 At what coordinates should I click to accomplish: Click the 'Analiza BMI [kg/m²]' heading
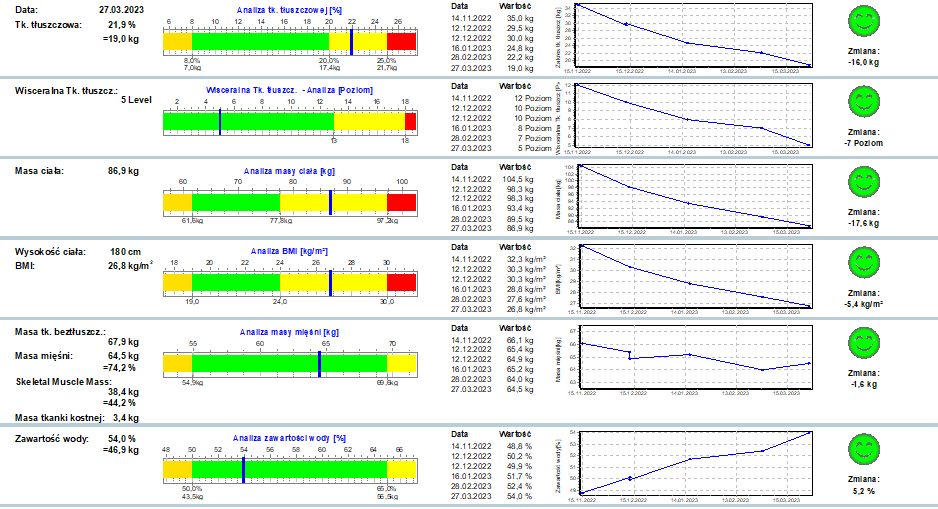coord(290,250)
